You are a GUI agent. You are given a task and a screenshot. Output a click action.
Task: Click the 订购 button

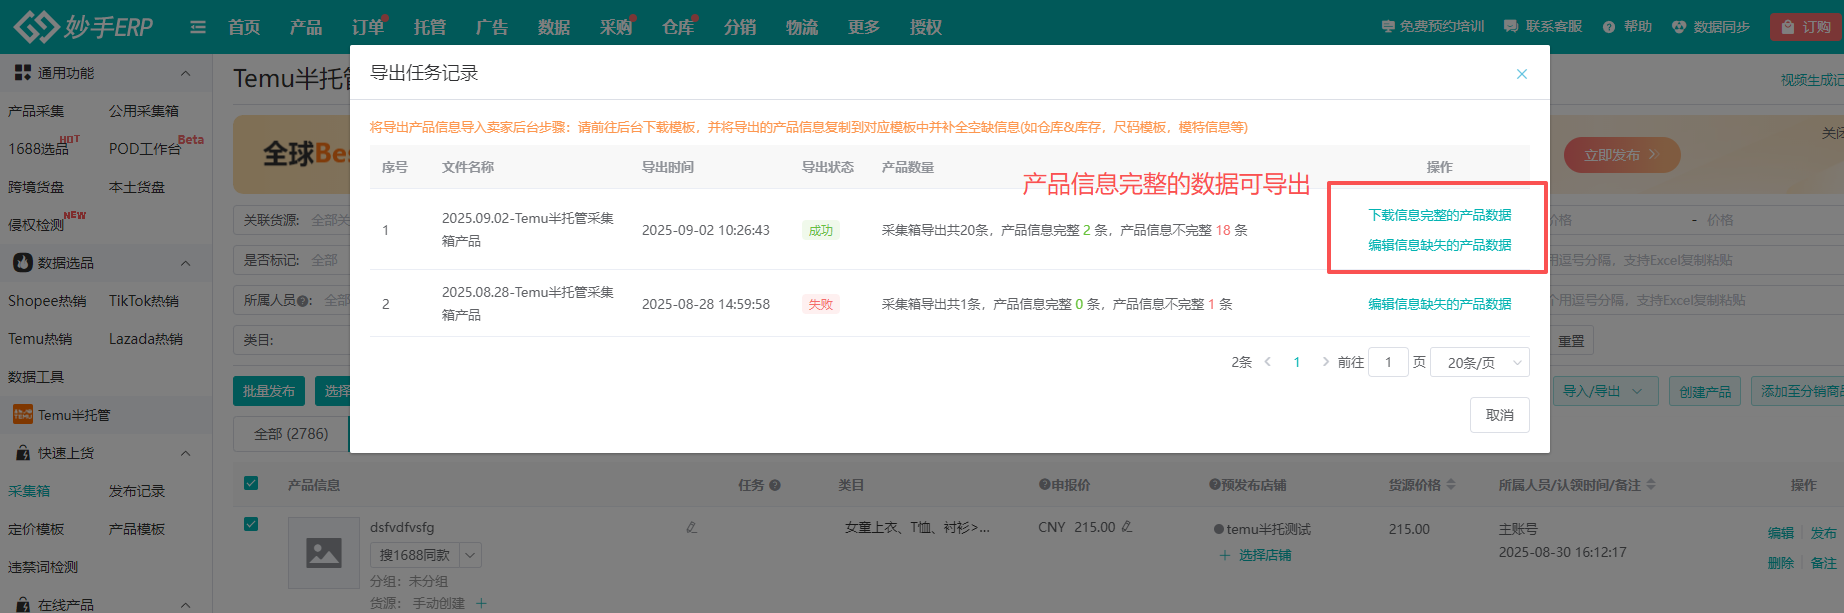pos(1805,27)
